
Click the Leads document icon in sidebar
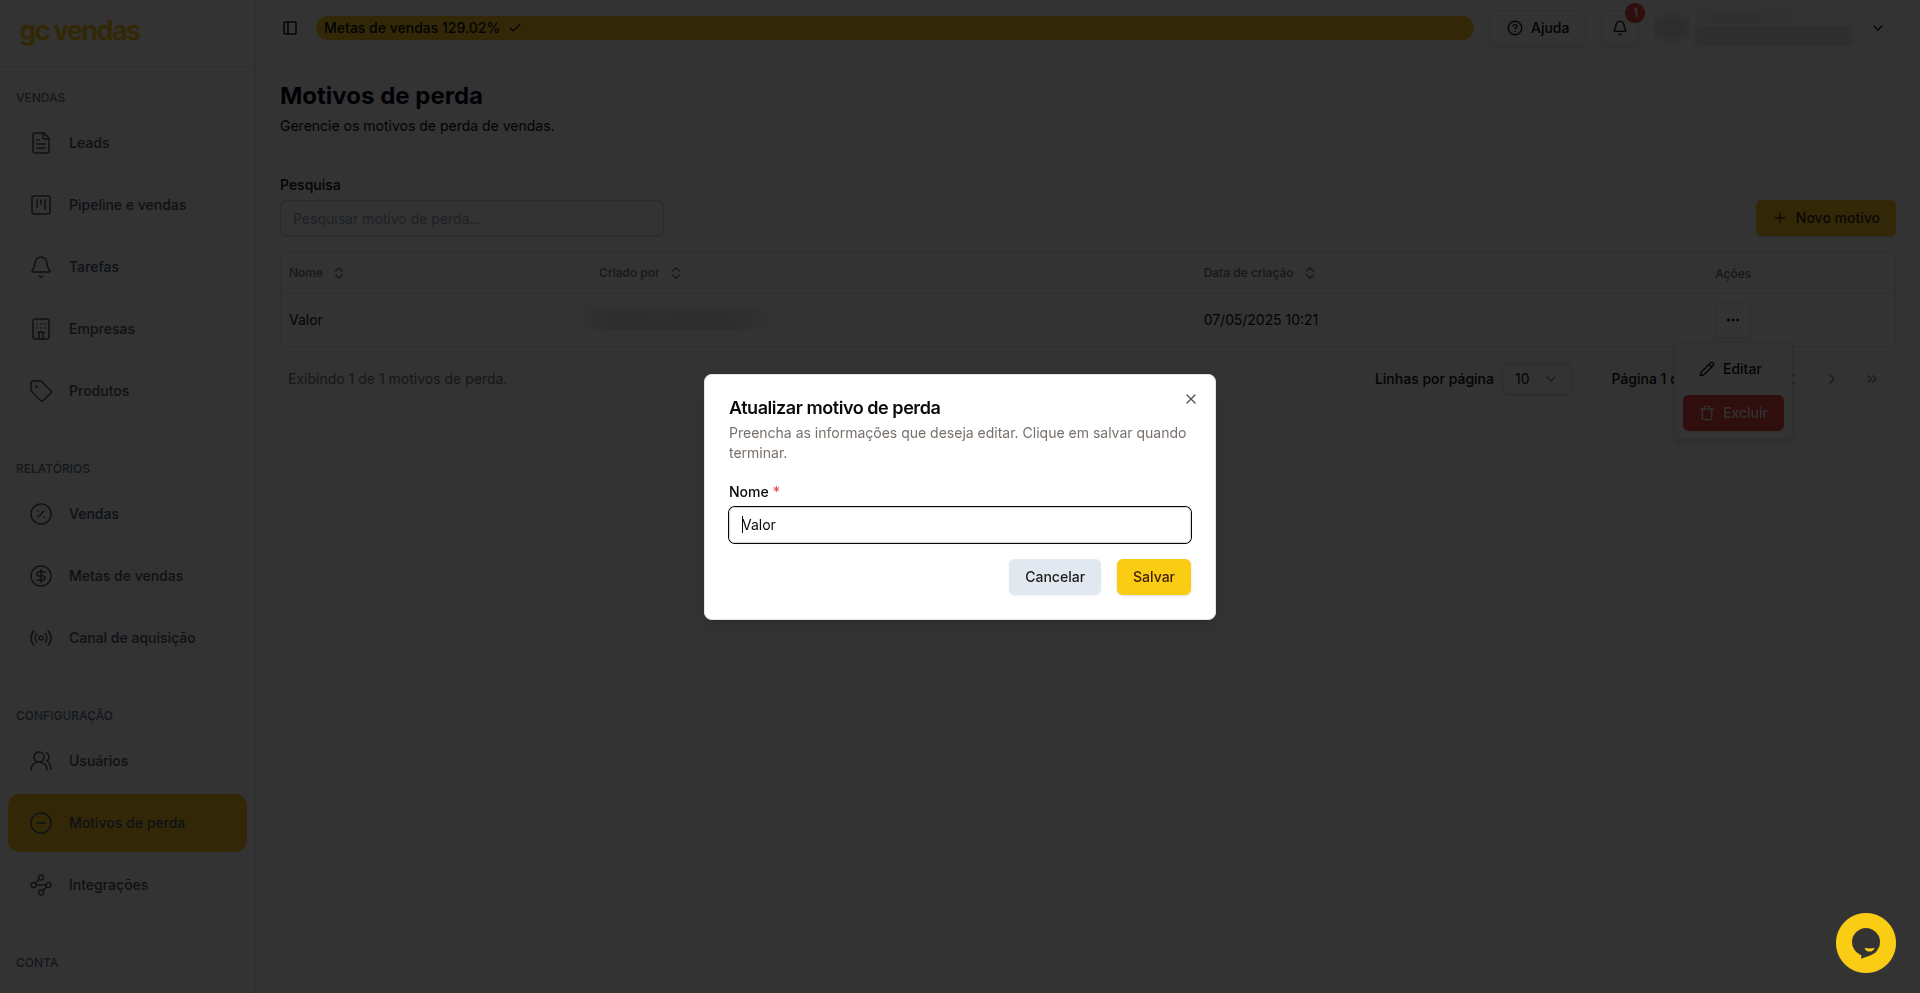[41, 143]
